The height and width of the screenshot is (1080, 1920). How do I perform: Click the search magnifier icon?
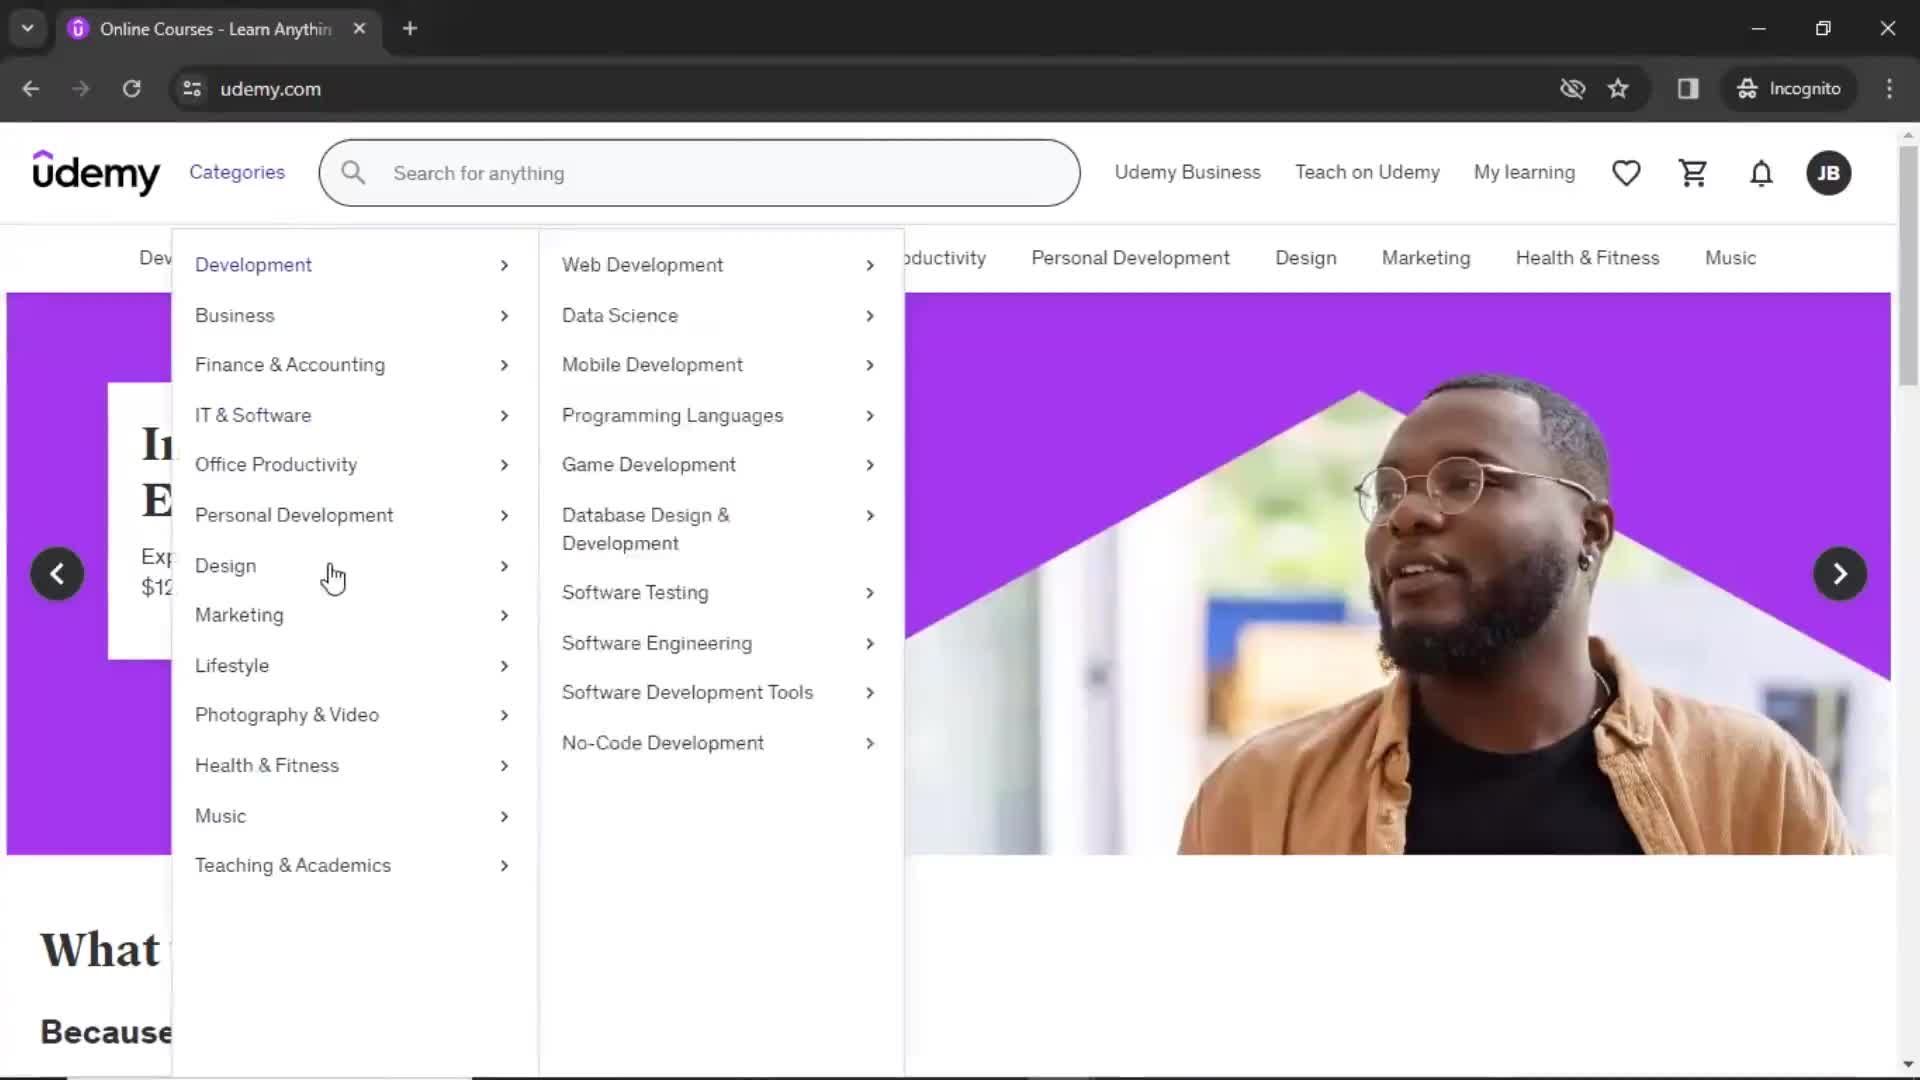(352, 173)
